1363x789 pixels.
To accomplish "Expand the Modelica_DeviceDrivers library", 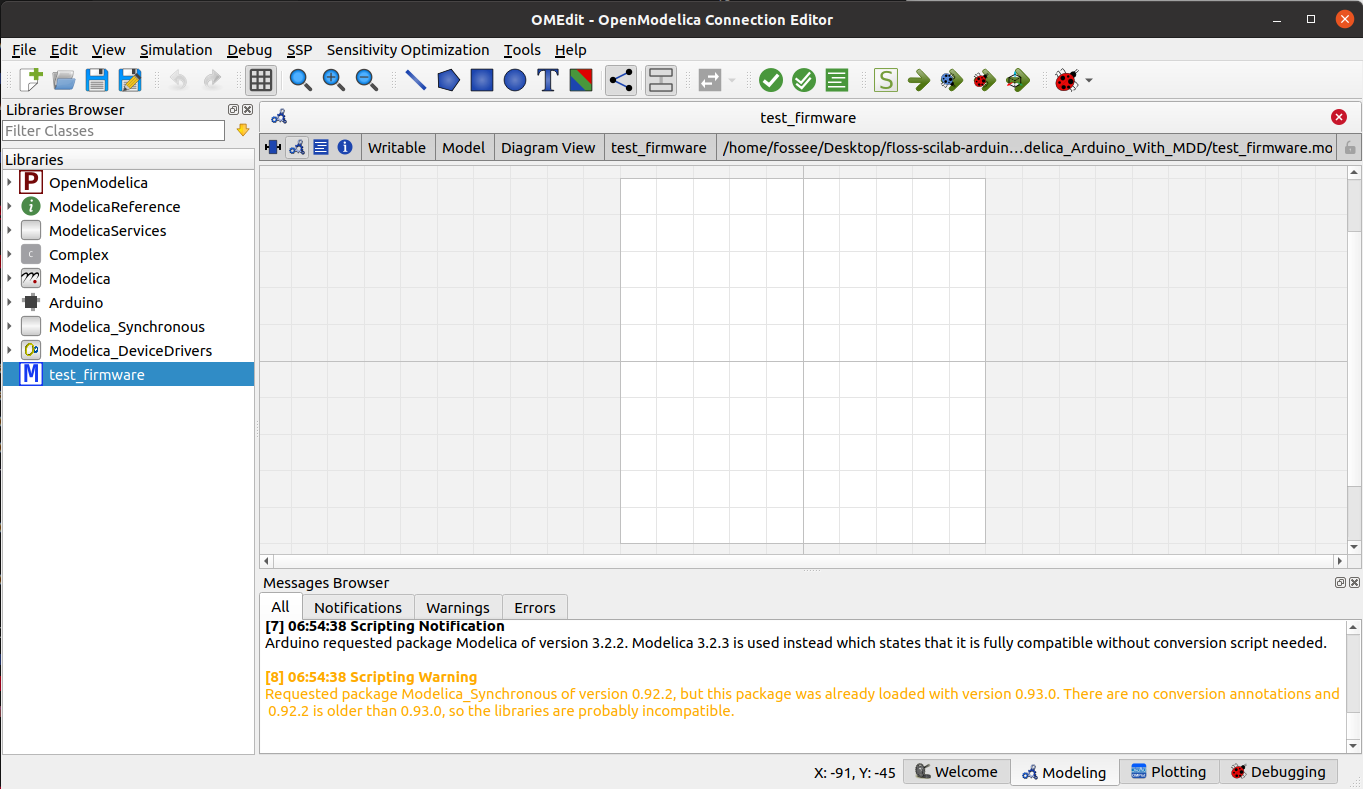I will [x=9, y=350].
